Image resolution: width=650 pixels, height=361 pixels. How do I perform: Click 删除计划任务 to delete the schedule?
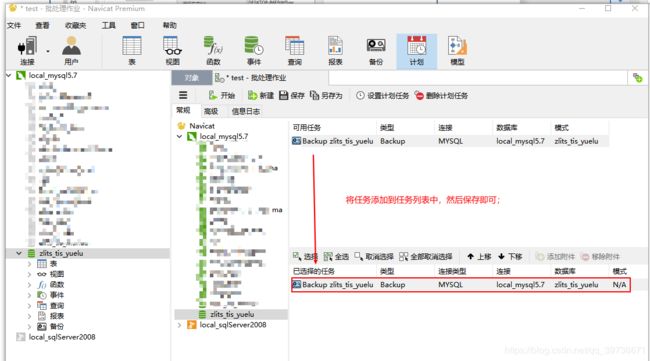click(441, 96)
